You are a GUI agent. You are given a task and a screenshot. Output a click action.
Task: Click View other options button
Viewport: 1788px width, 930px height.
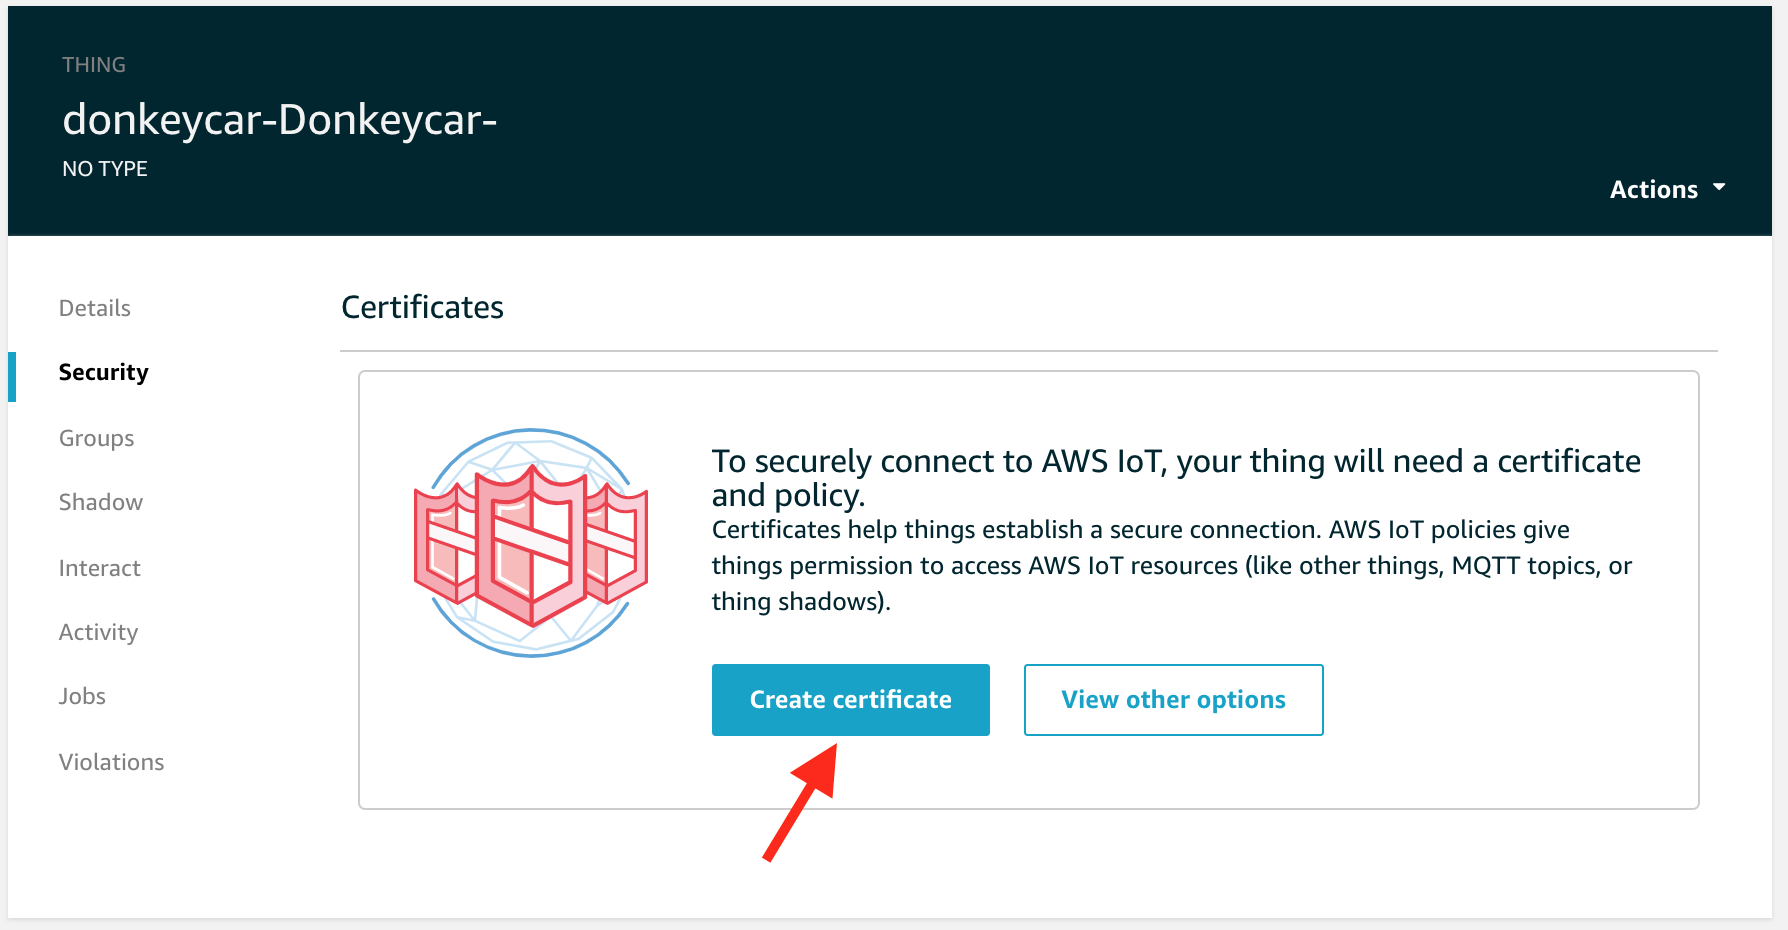(1173, 700)
